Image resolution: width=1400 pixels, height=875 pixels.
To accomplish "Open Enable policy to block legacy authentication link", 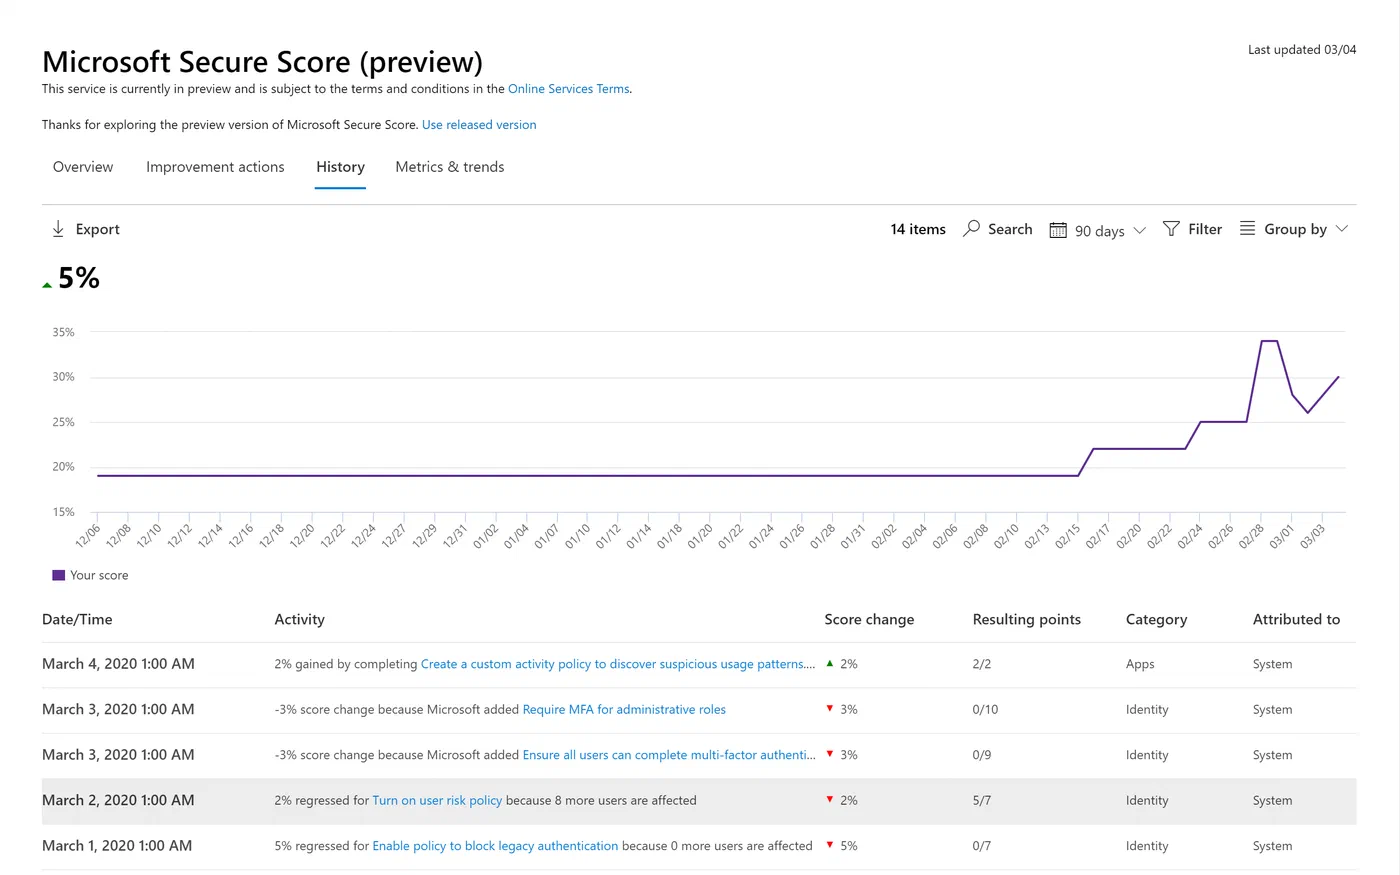I will (495, 846).
